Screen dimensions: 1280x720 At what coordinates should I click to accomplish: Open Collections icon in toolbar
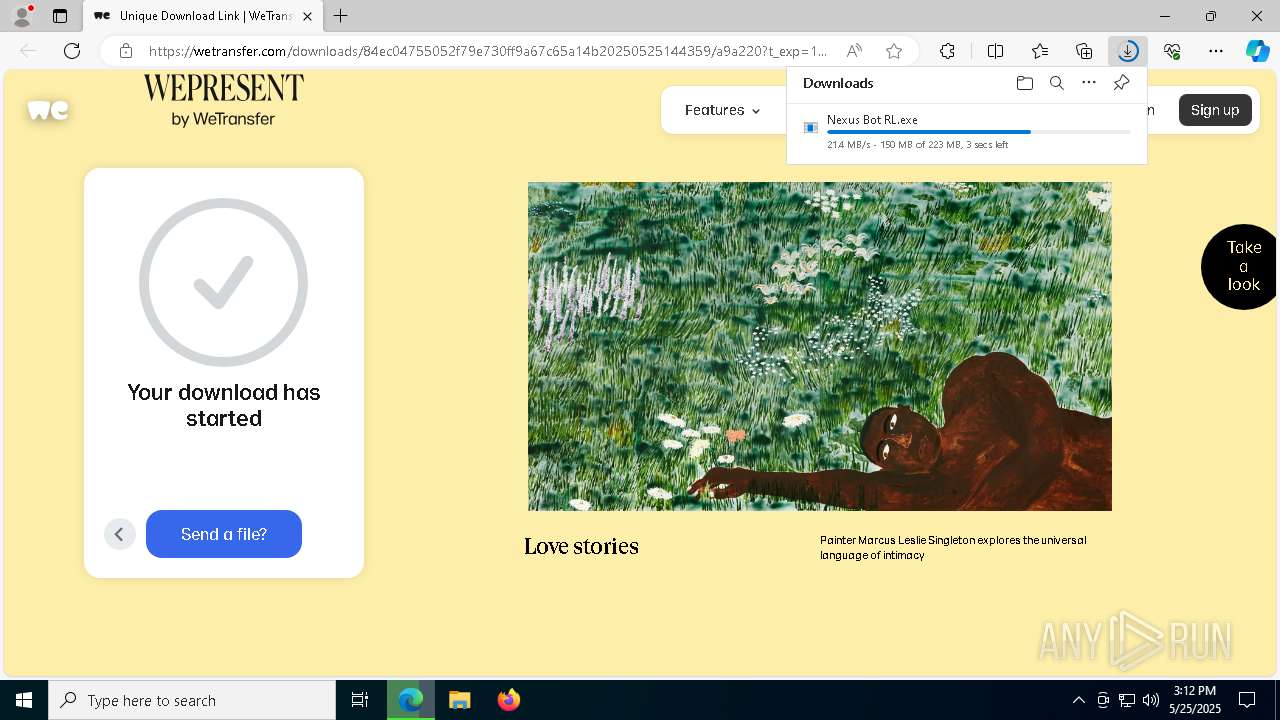coord(1084,51)
